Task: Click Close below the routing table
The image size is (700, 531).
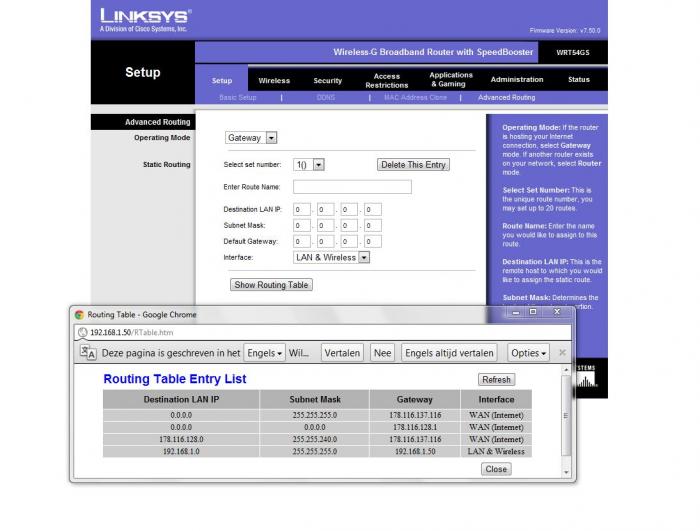Action: (496, 469)
